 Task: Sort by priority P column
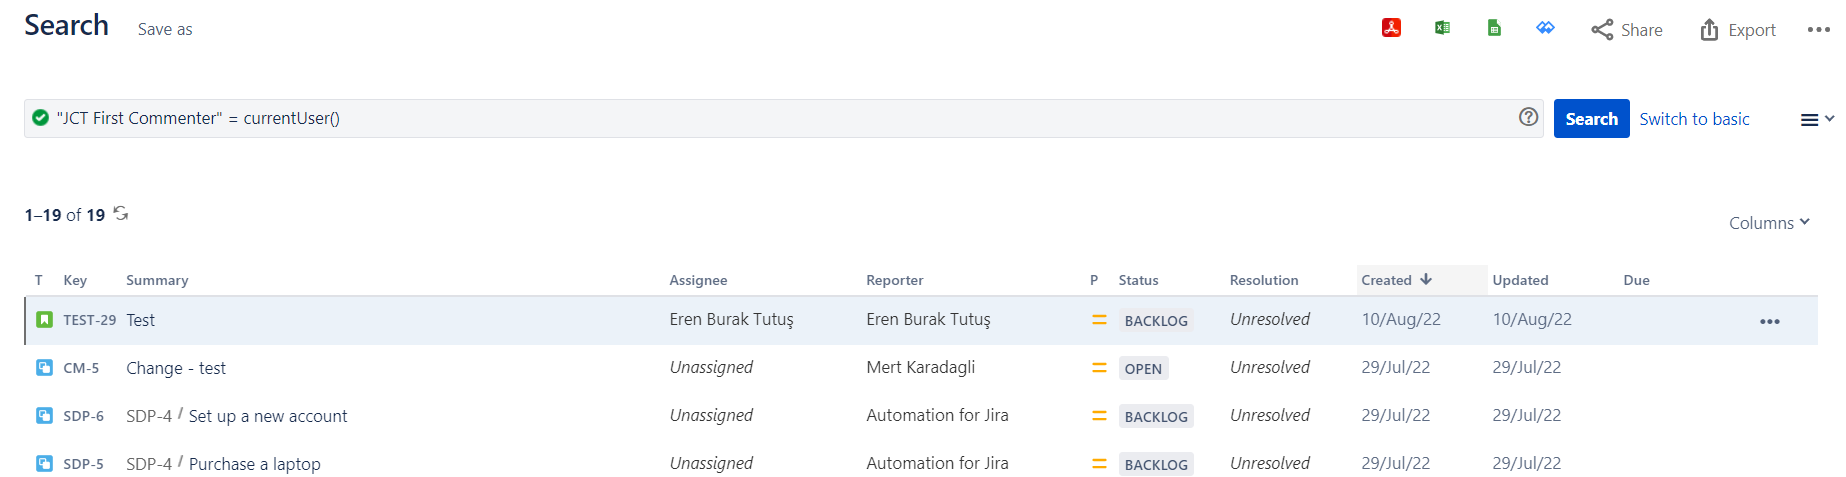coord(1094,280)
